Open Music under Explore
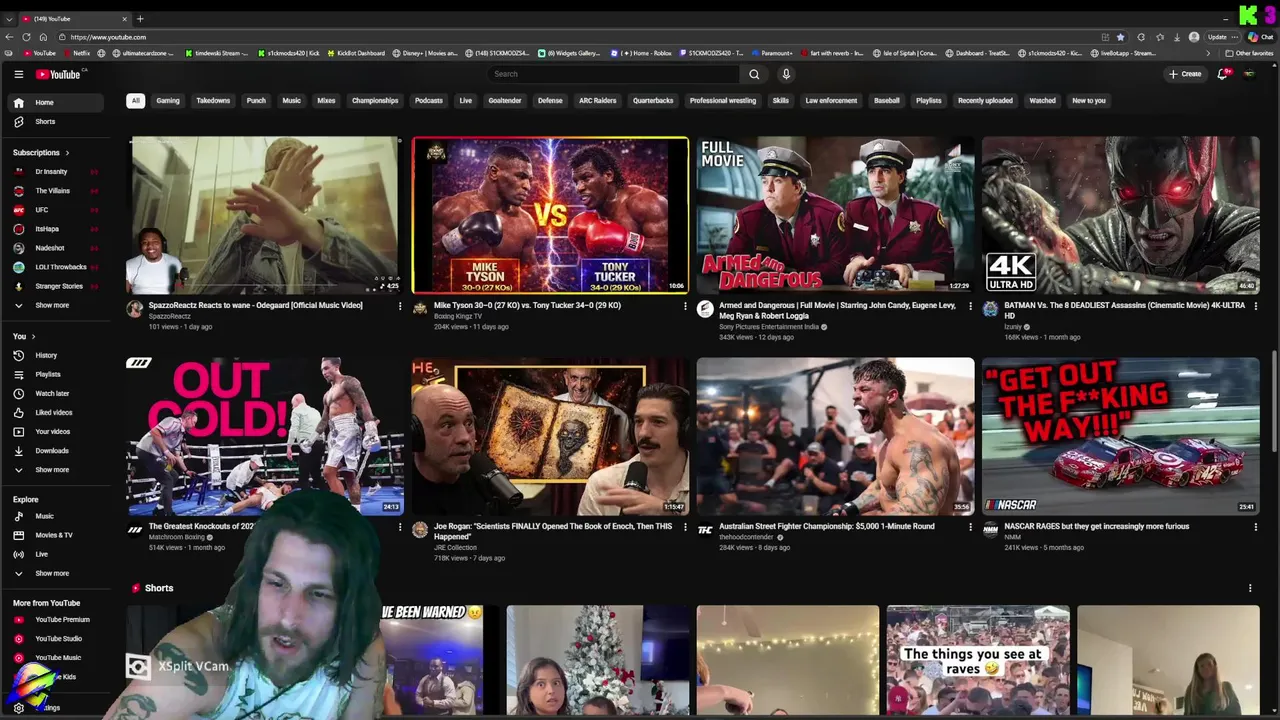 56,516
